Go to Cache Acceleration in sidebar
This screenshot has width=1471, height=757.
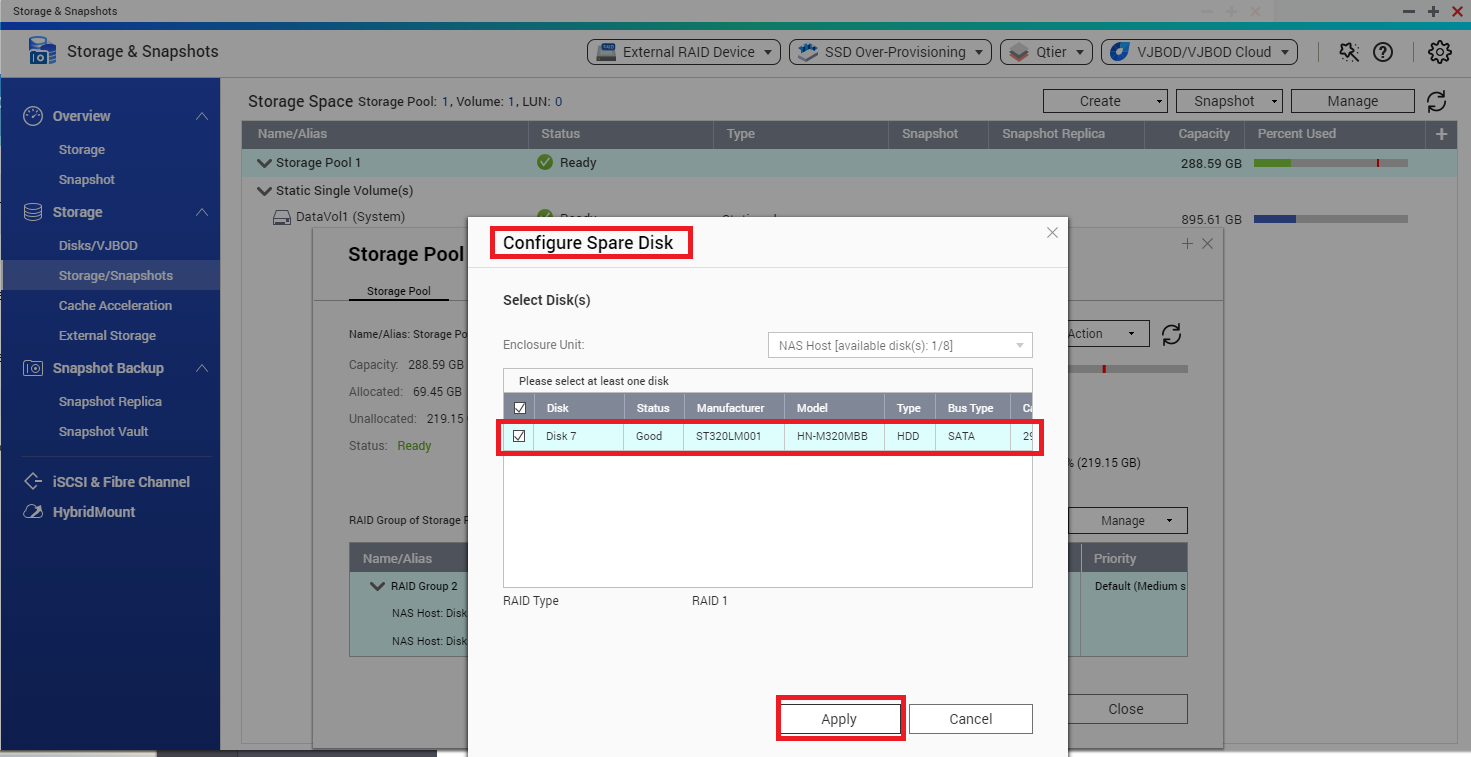point(115,306)
